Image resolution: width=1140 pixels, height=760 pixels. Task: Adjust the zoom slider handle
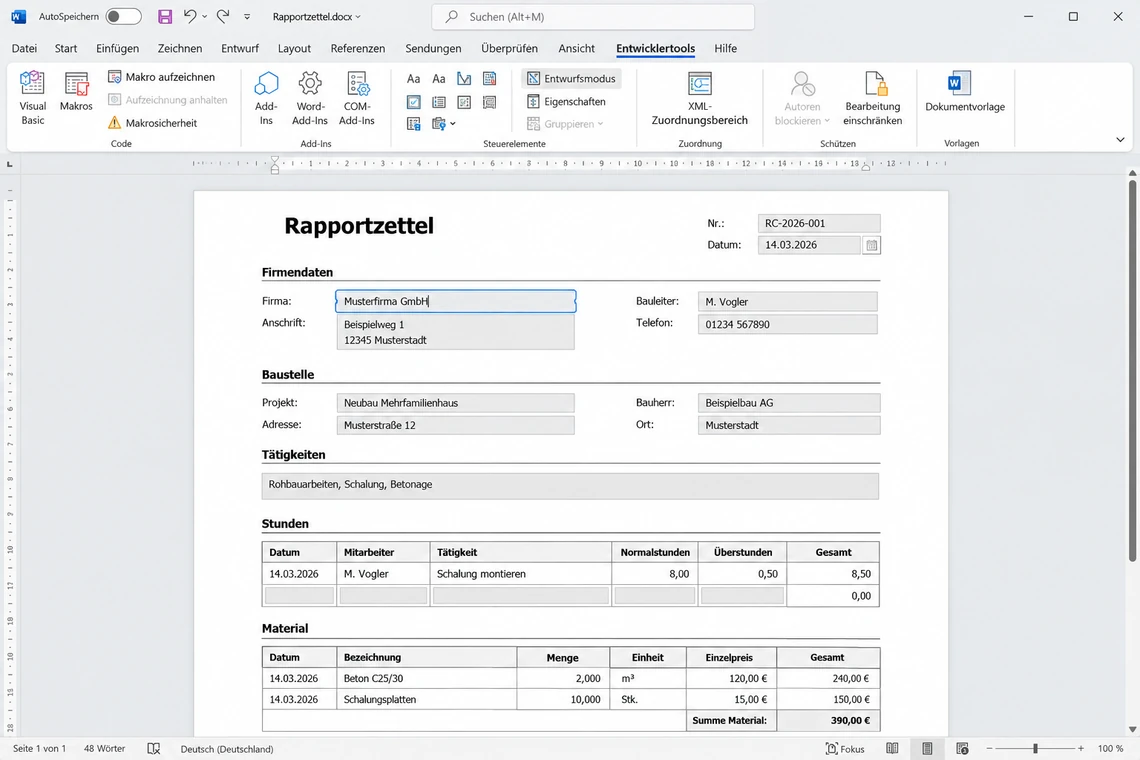click(x=1035, y=748)
